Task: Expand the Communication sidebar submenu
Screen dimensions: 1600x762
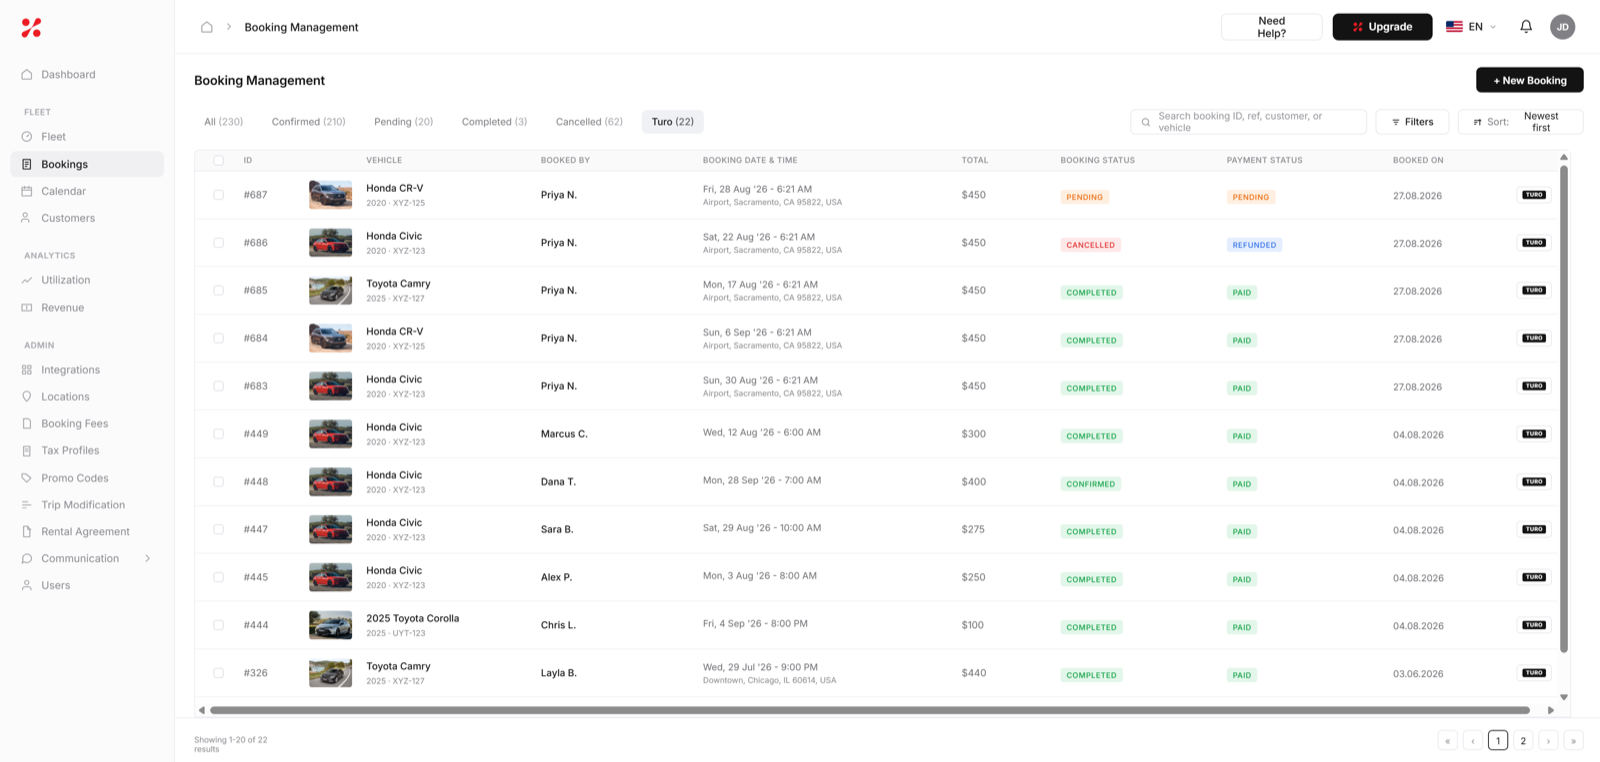Action: (148, 559)
